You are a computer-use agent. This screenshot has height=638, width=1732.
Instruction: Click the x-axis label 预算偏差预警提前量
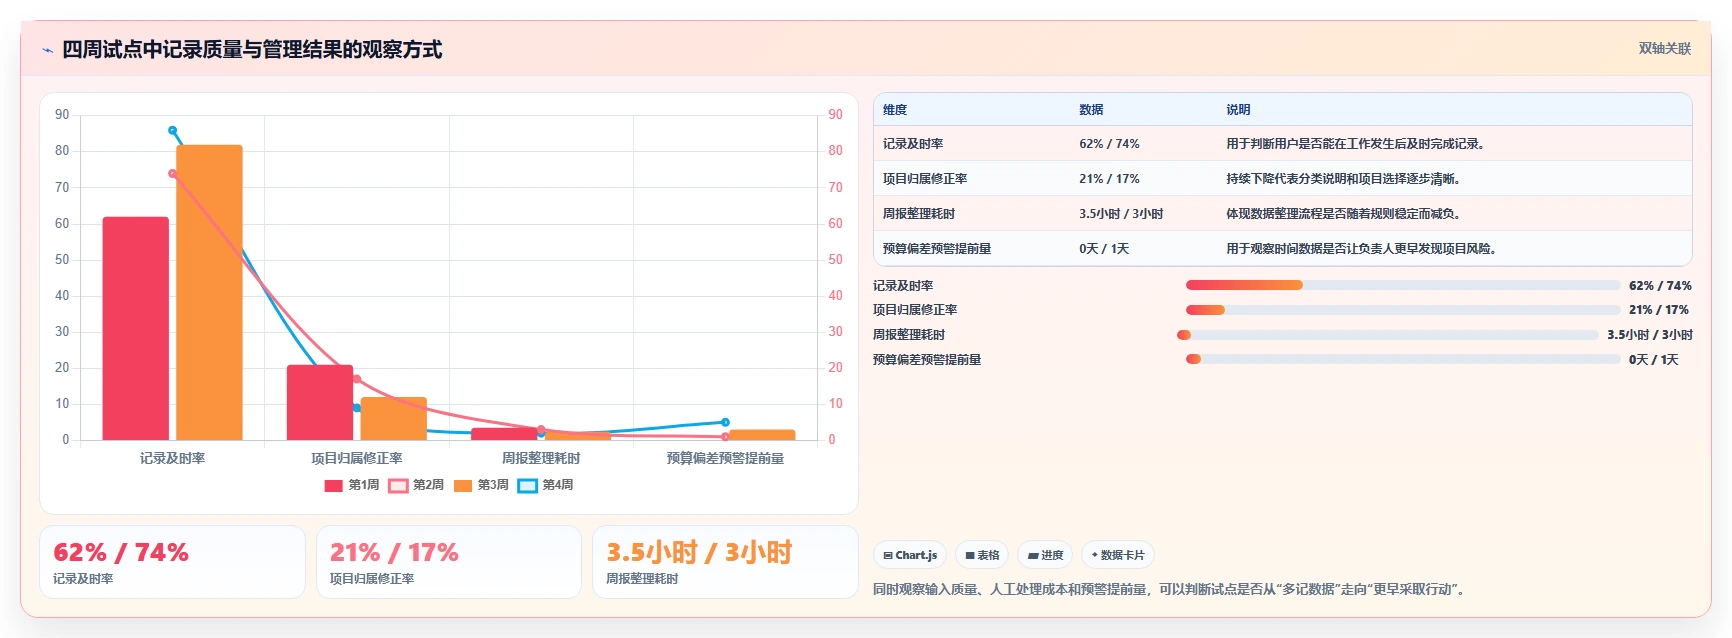click(725, 458)
